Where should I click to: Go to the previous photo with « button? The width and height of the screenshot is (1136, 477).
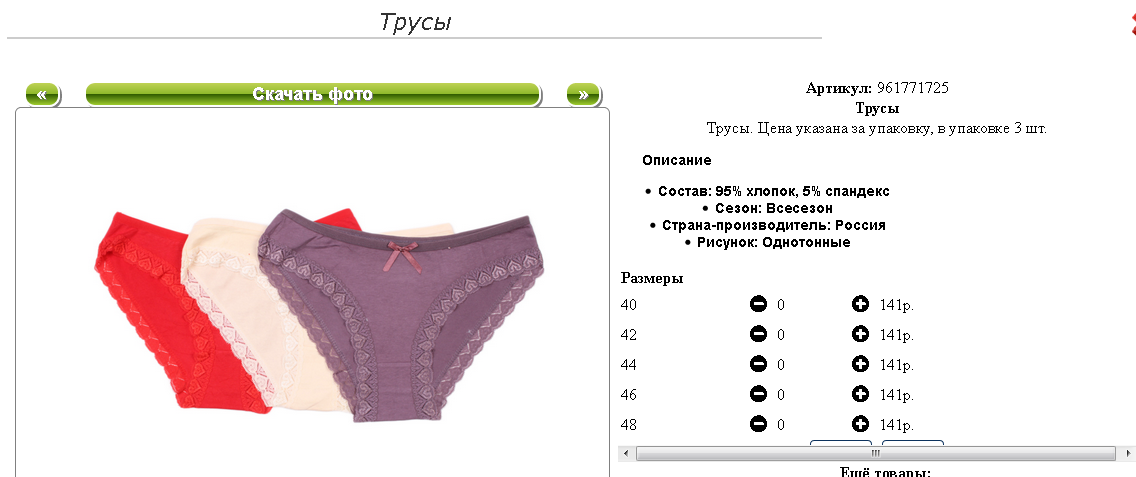pyautogui.click(x=42, y=94)
